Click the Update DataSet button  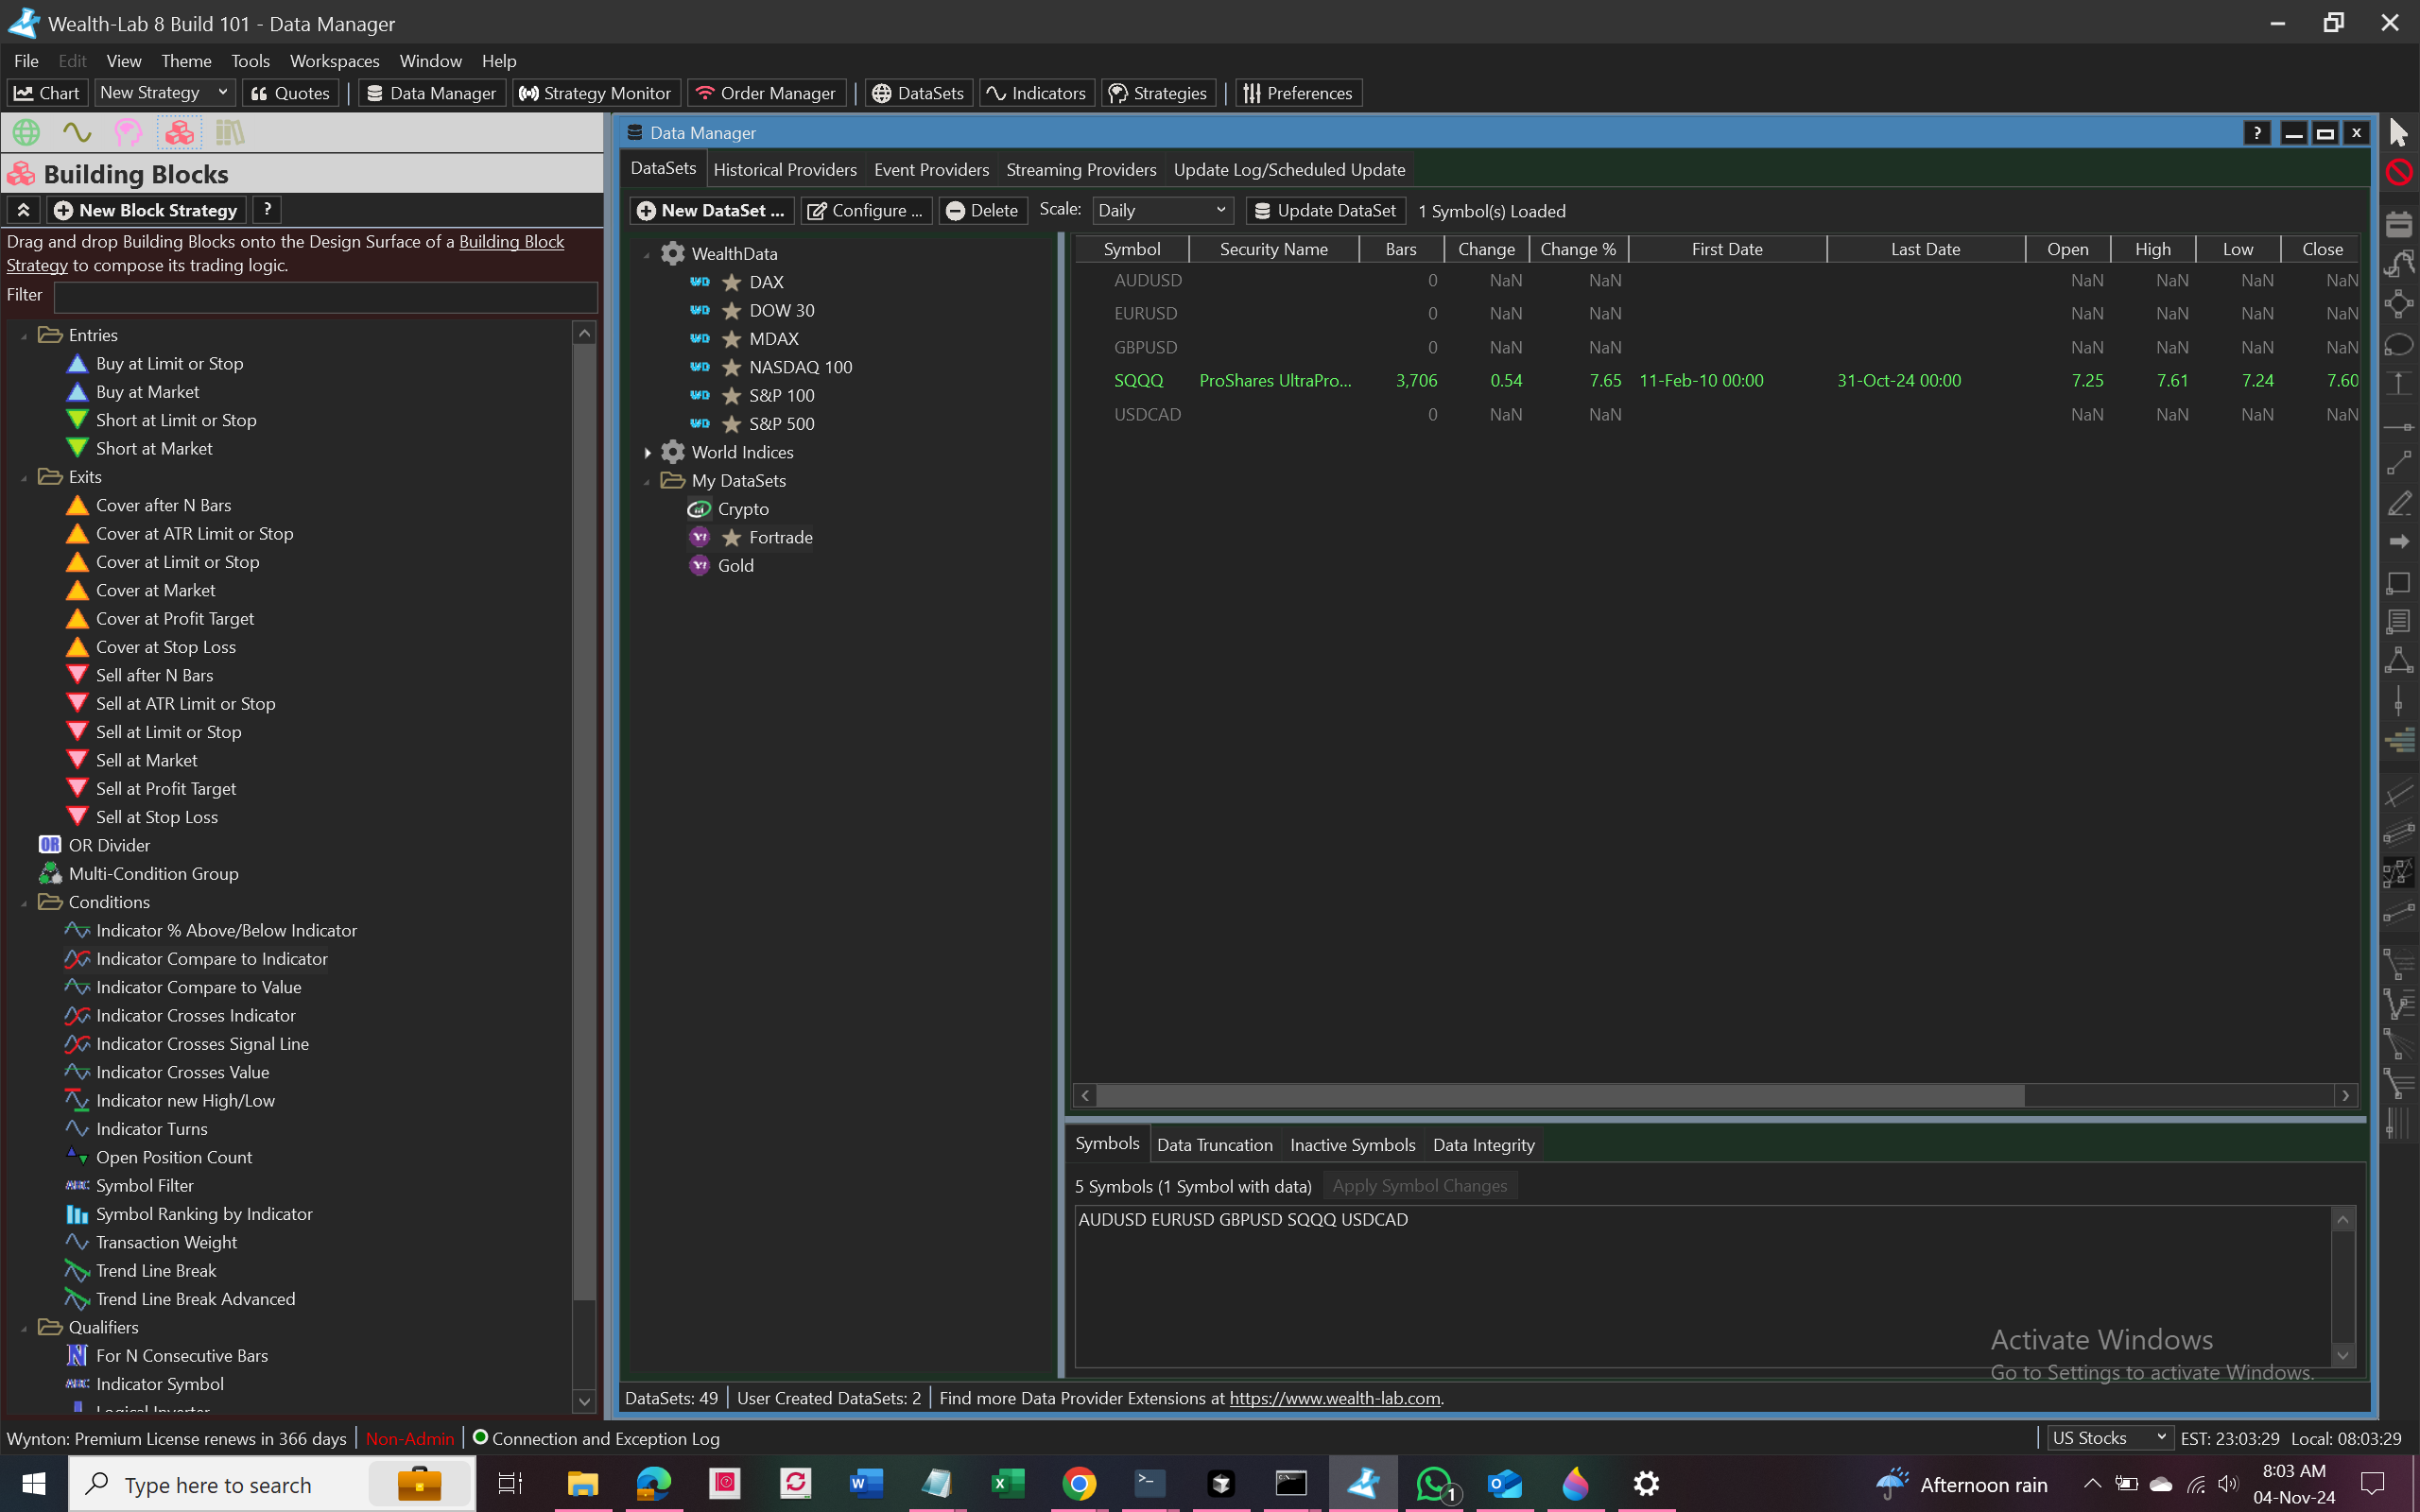point(1325,211)
